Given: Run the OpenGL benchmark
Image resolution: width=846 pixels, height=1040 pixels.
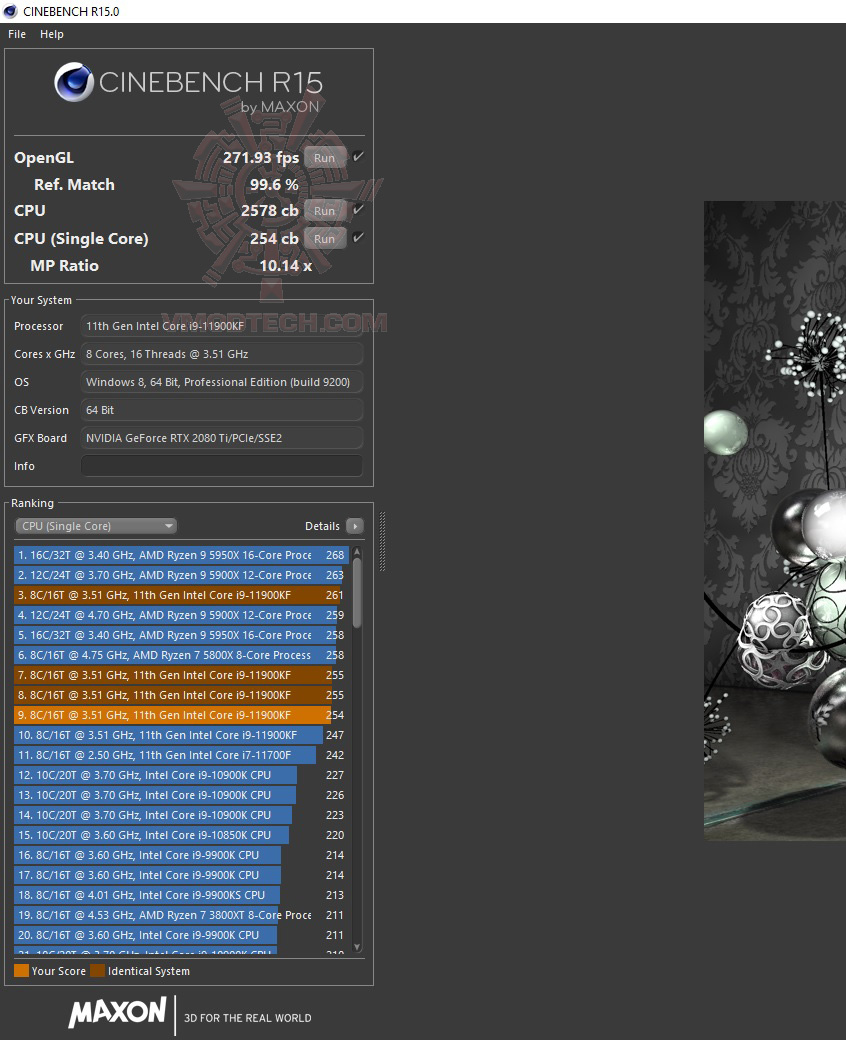Looking at the screenshot, I should click(x=324, y=158).
